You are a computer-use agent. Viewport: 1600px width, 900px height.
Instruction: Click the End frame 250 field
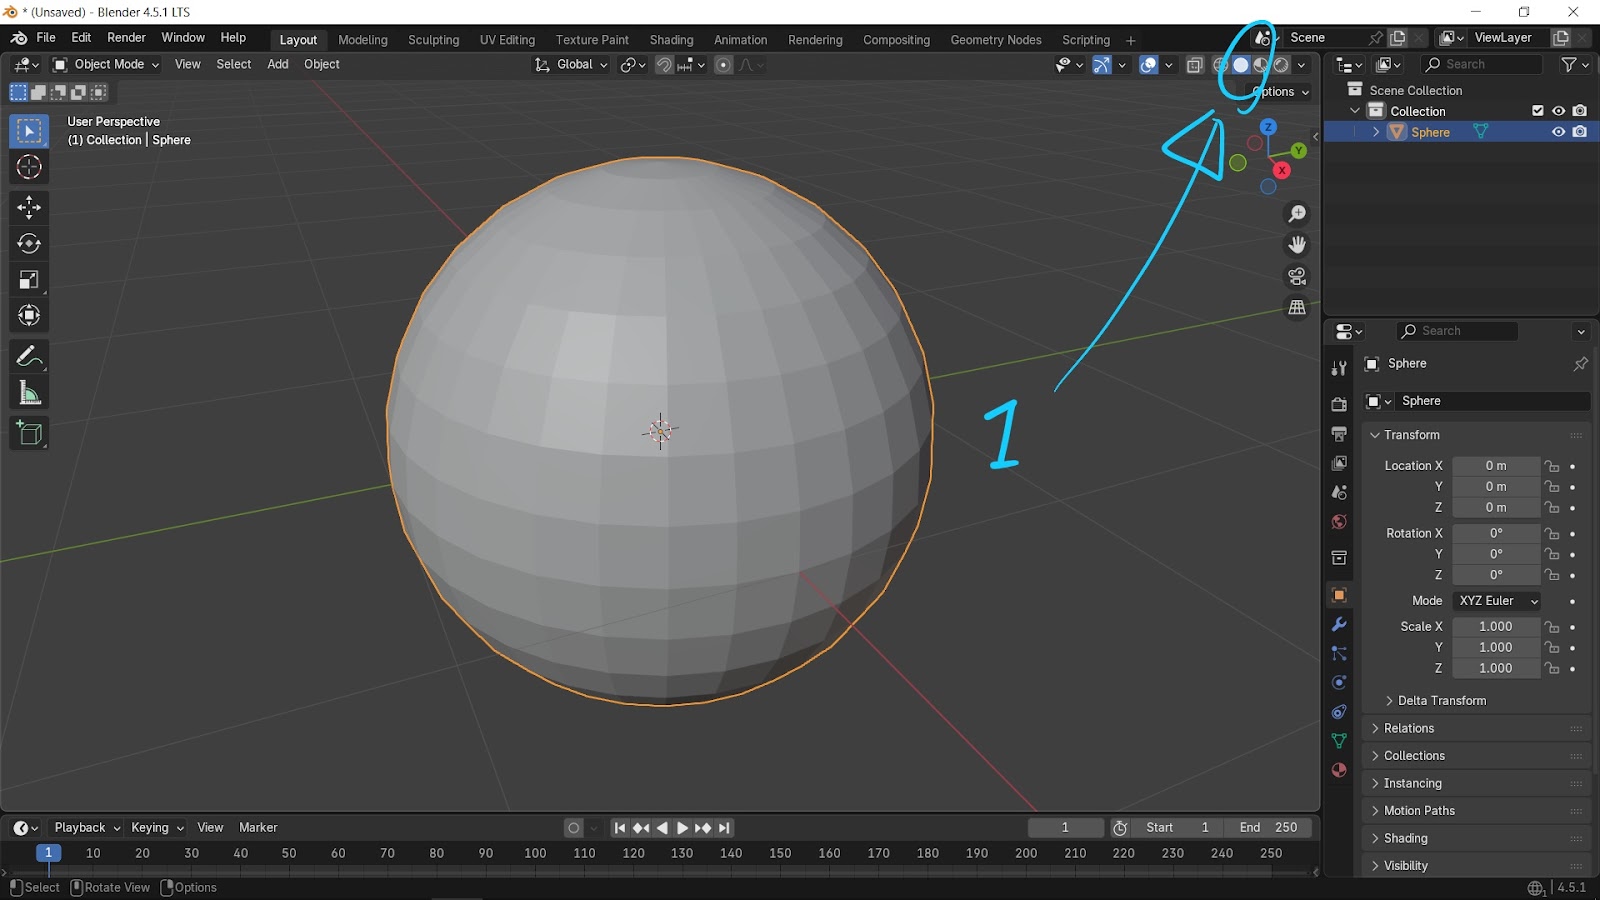coord(1267,828)
